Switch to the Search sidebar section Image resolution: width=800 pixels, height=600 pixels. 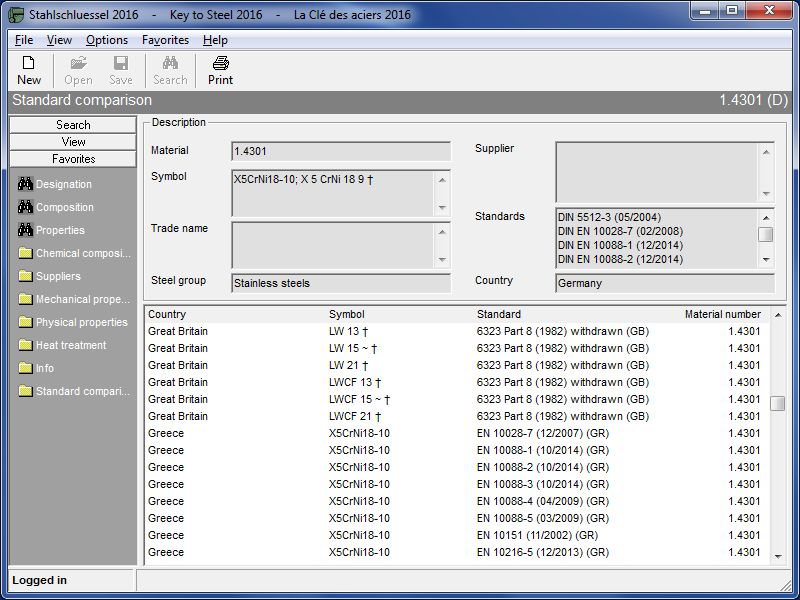point(73,125)
